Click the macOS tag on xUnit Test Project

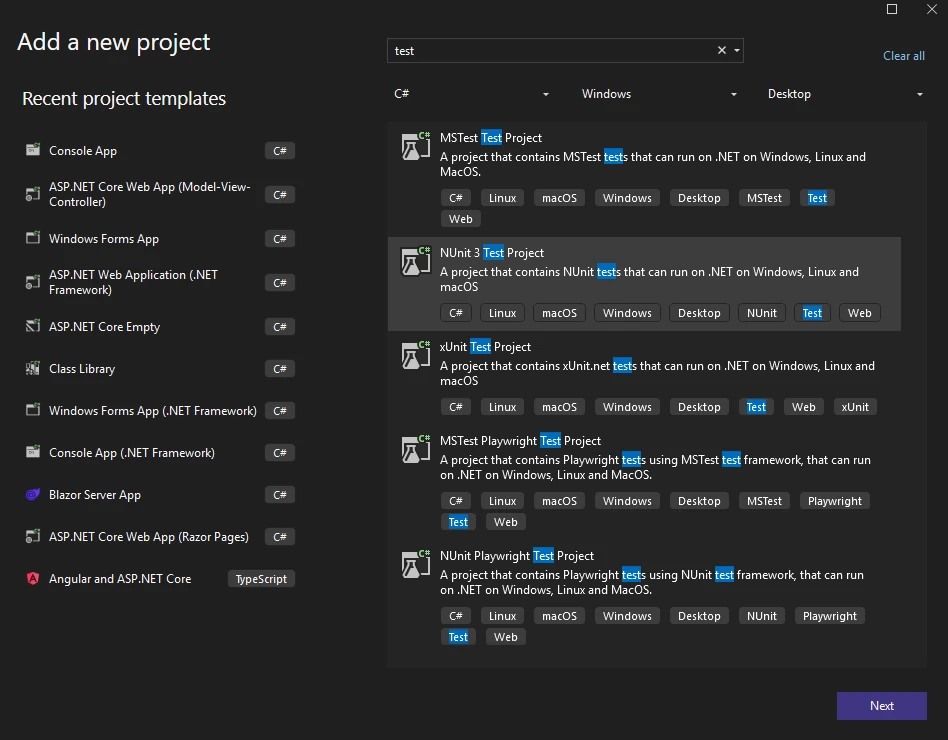559,407
